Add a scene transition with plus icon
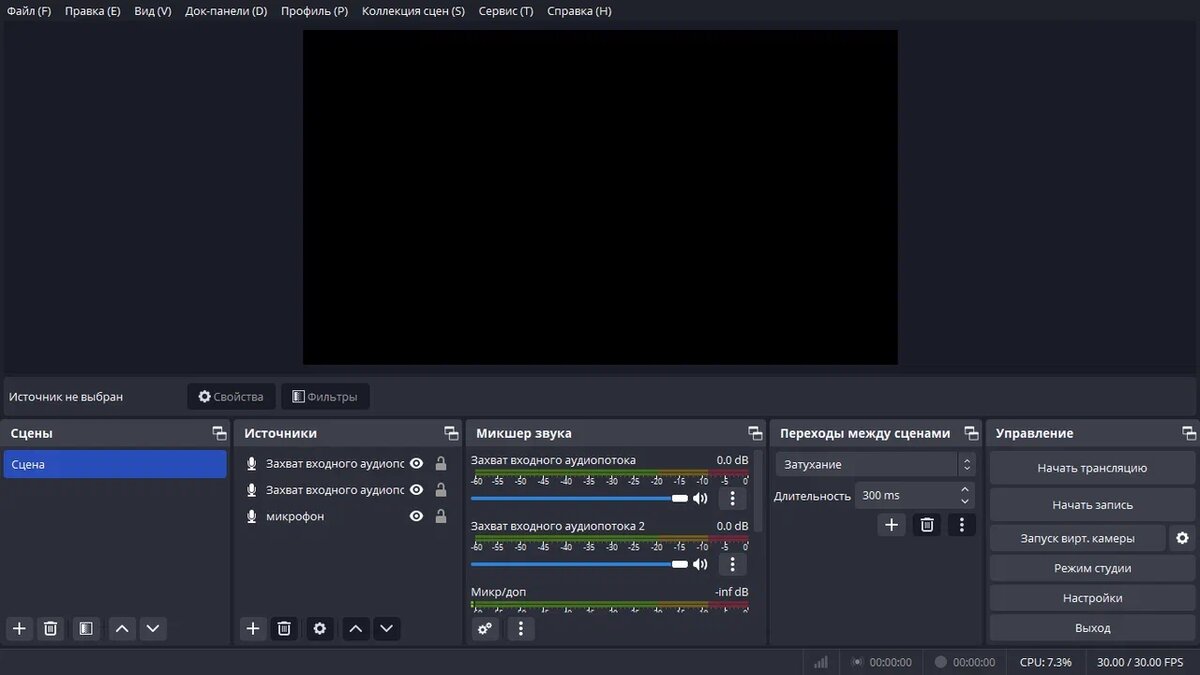 pyautogui.click(x=891, y=524)
